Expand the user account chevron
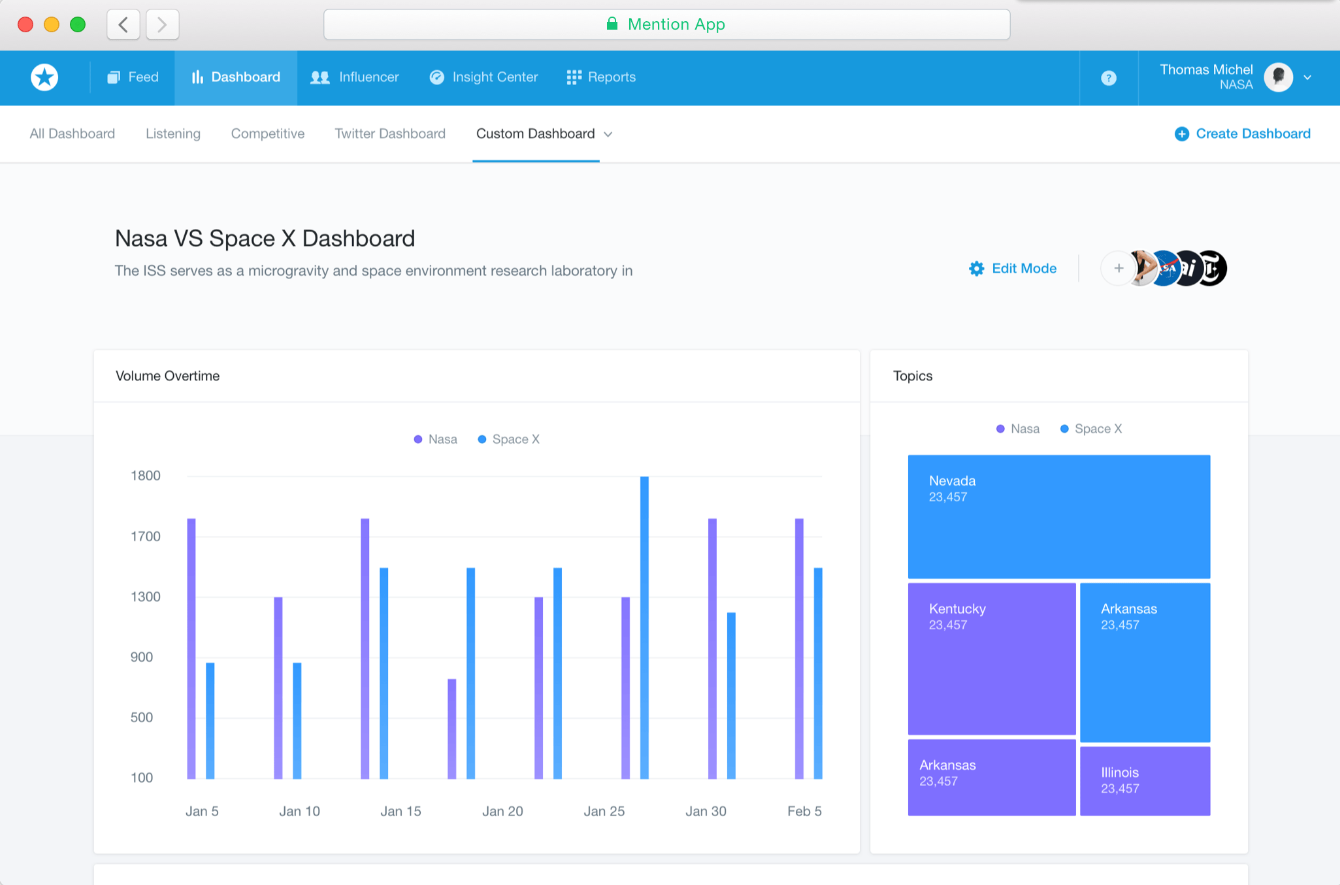The height and width of the screenshot is (885, 1340). point(1308,78)
